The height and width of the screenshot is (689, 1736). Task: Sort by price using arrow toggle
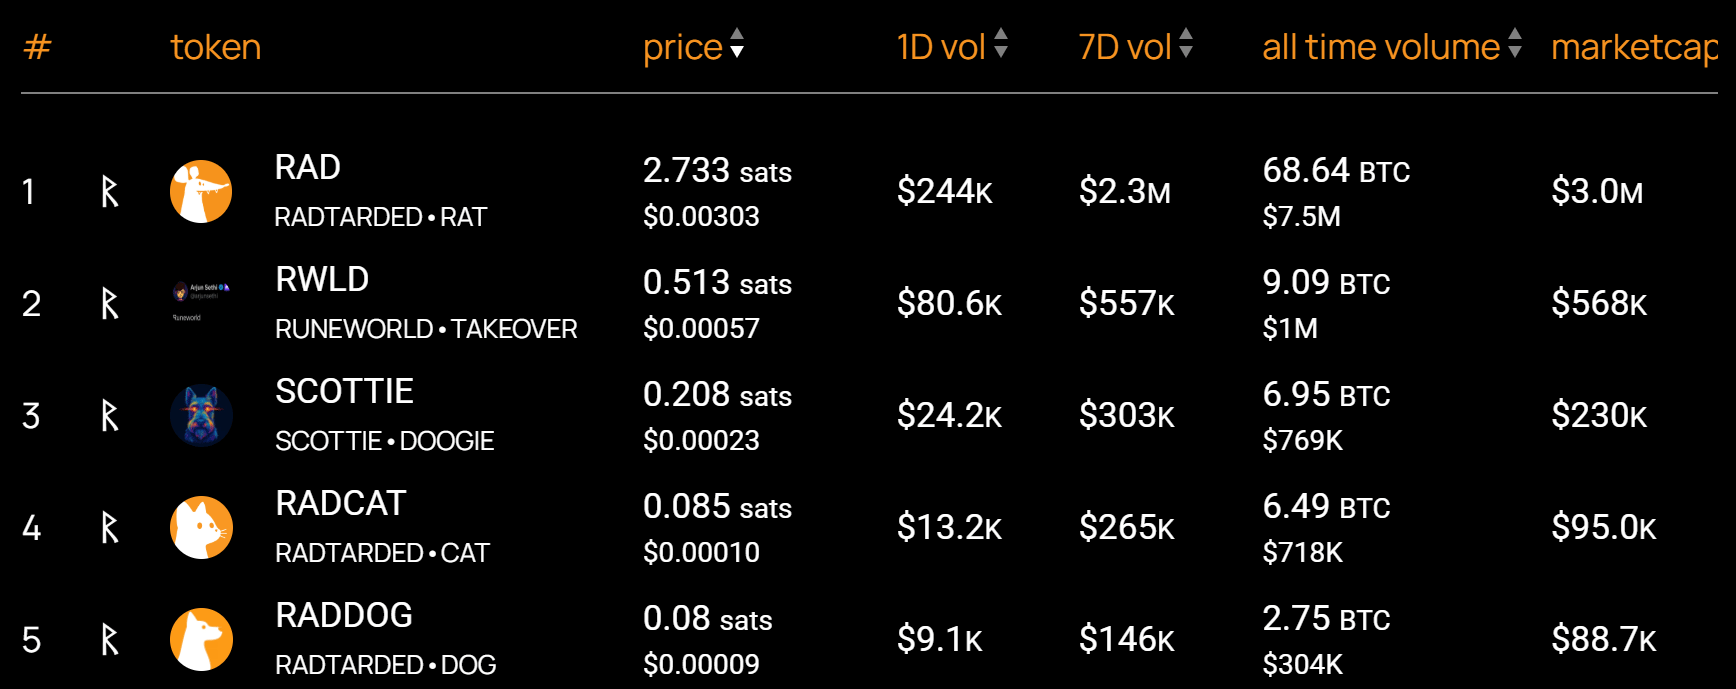(737, 44)
